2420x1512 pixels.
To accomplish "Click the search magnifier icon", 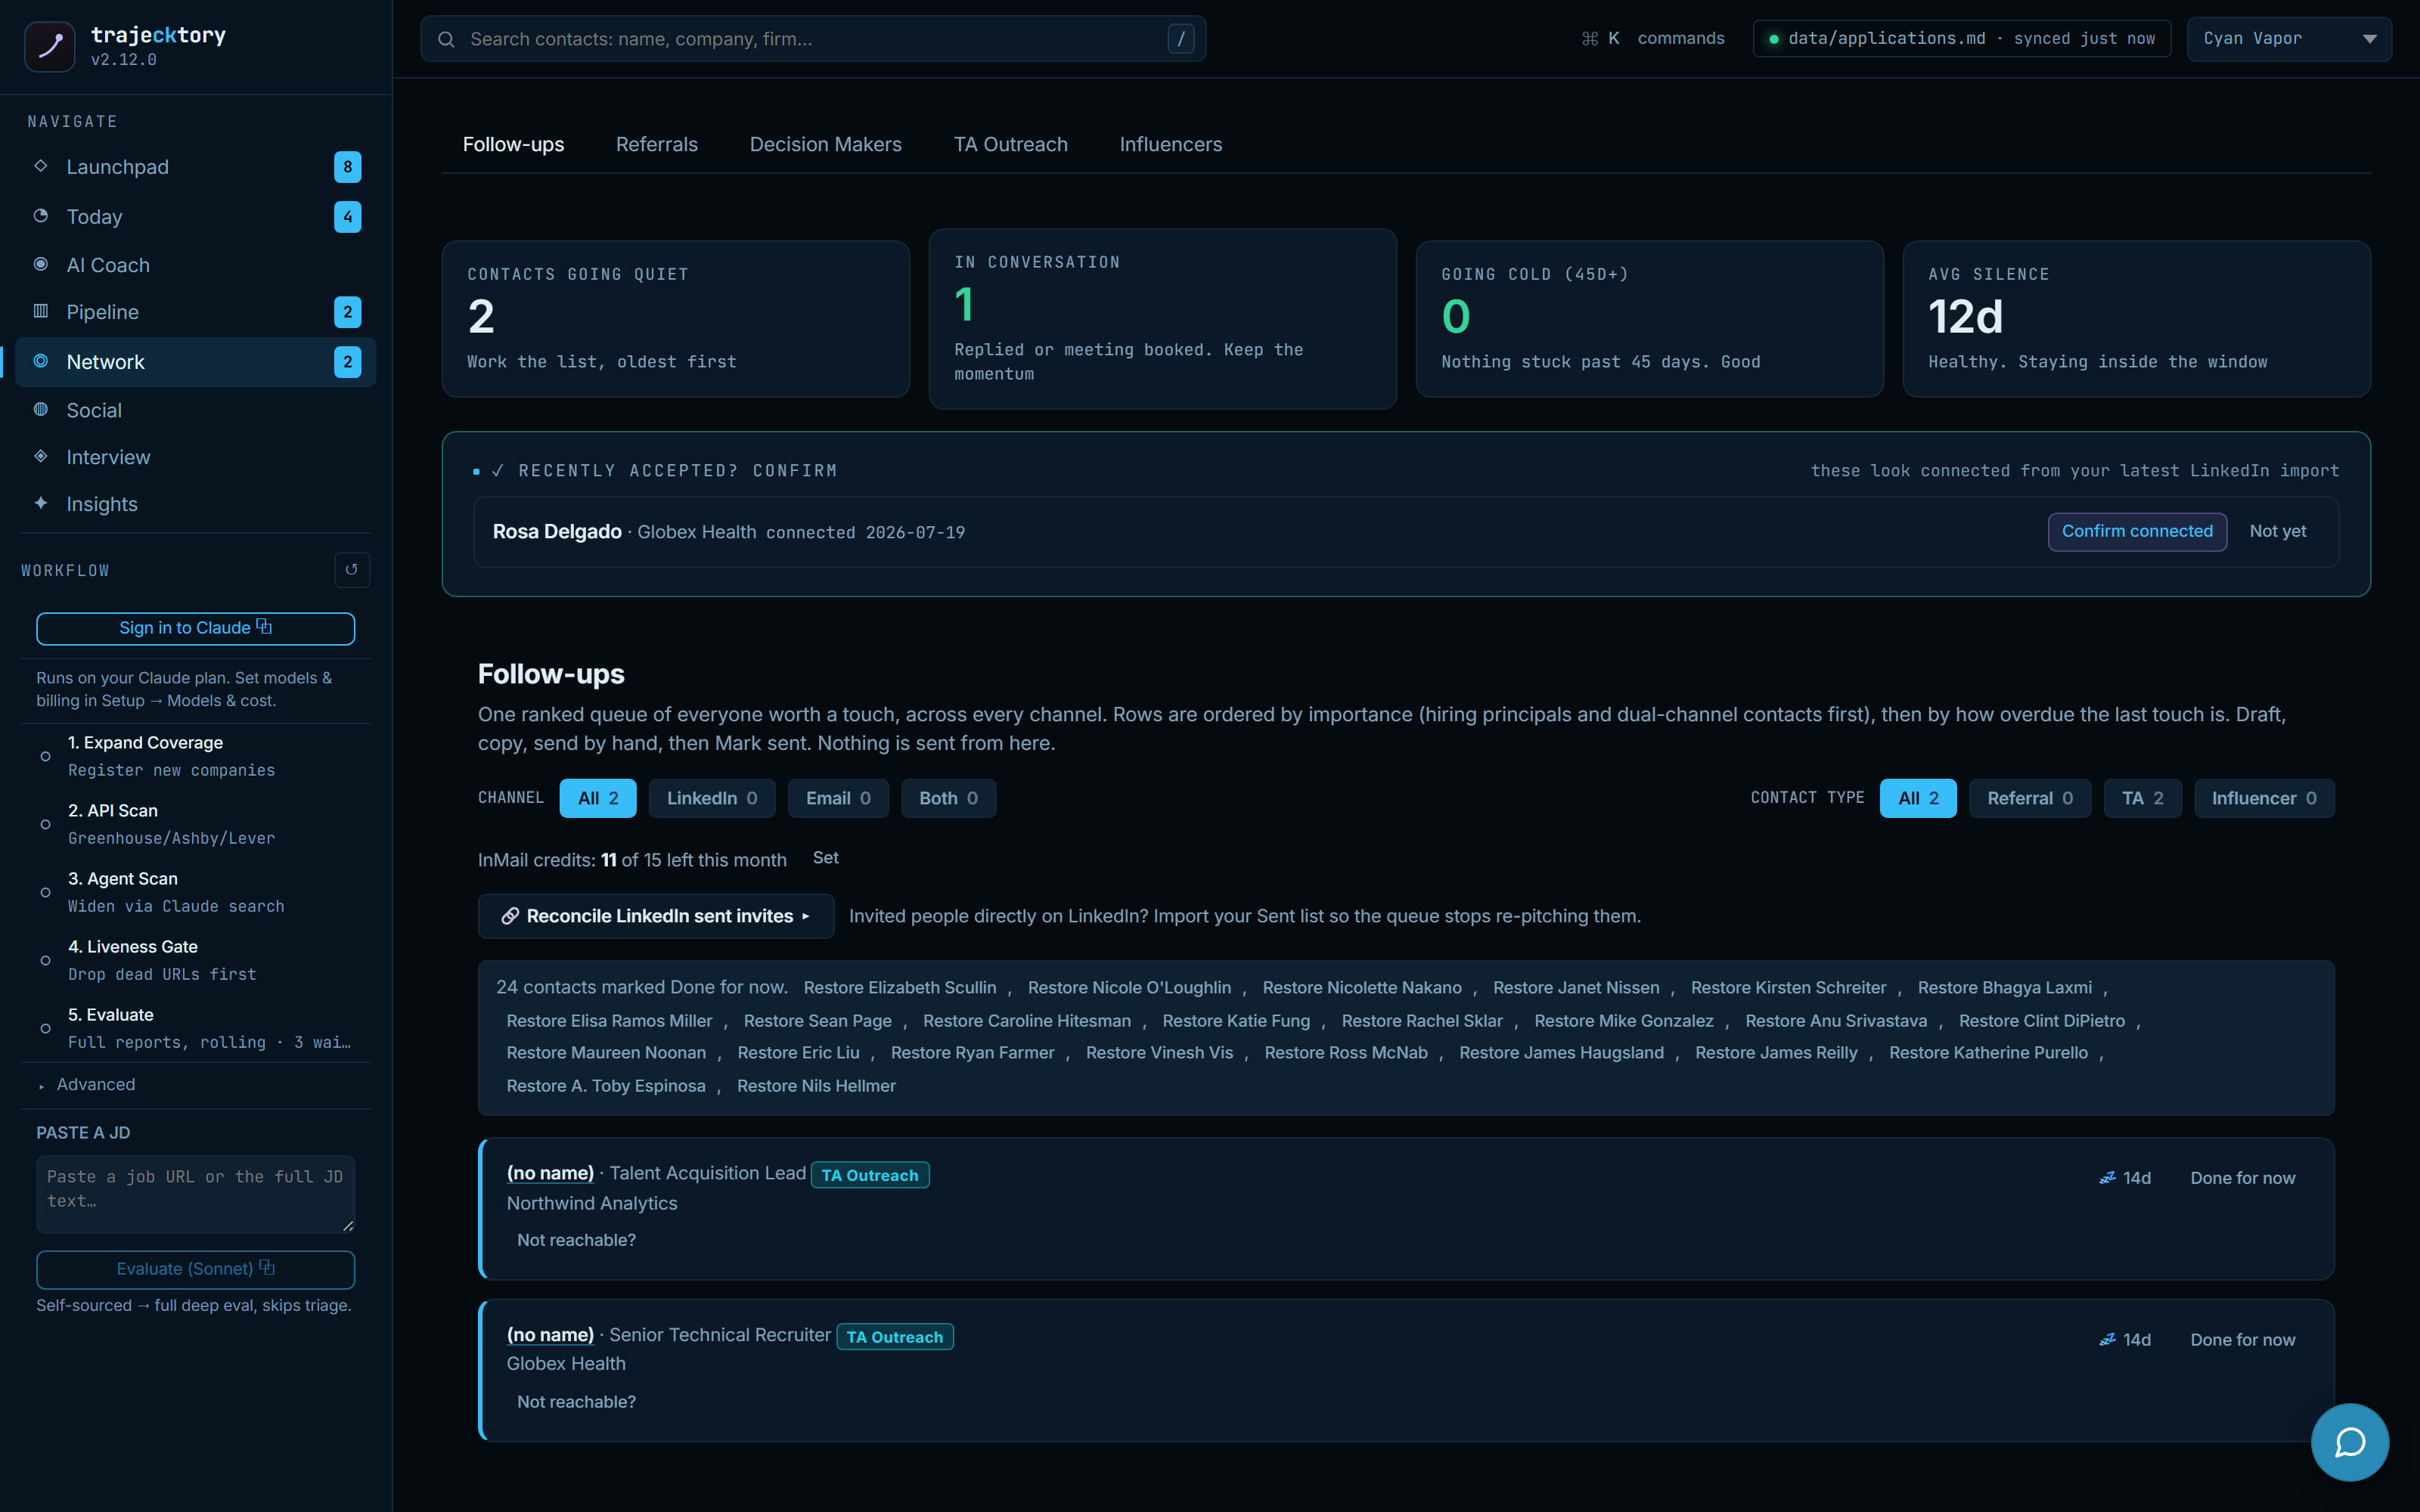I will 447,39.
